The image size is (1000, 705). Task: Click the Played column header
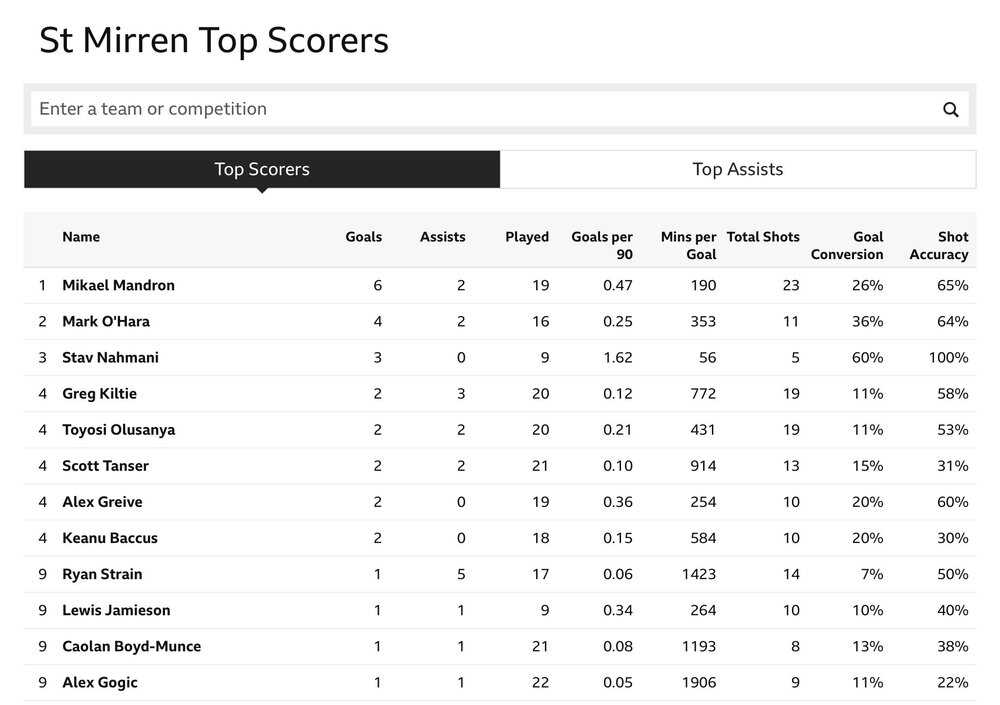[527, 237]
